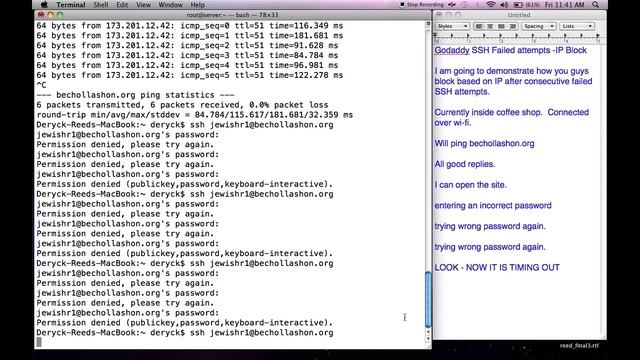The height and width of the screenshot is (360, 640).
Task: Expand the Lists dropdown in TextEdit
Action: point(577,26)
